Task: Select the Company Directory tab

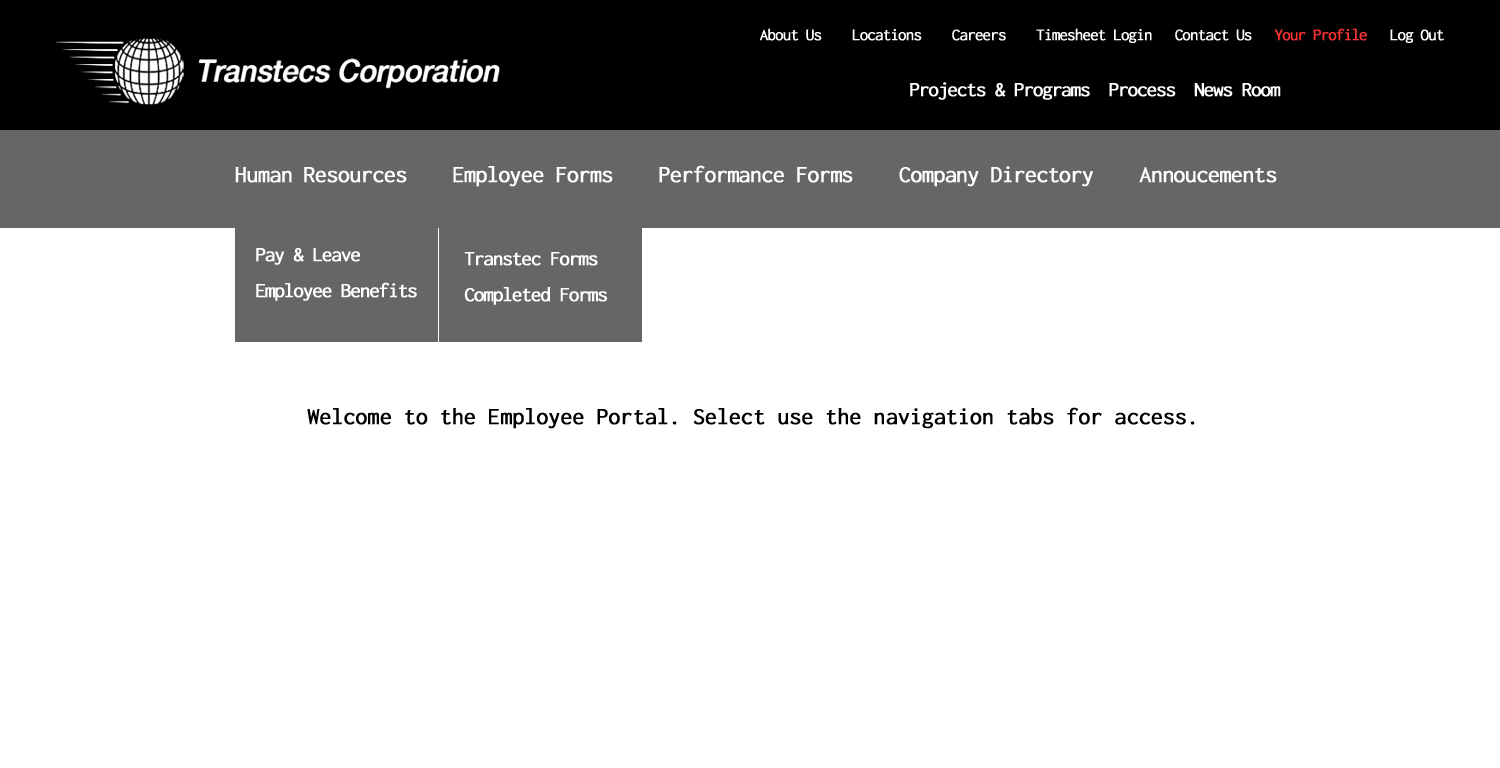Action: pos(995,175)
